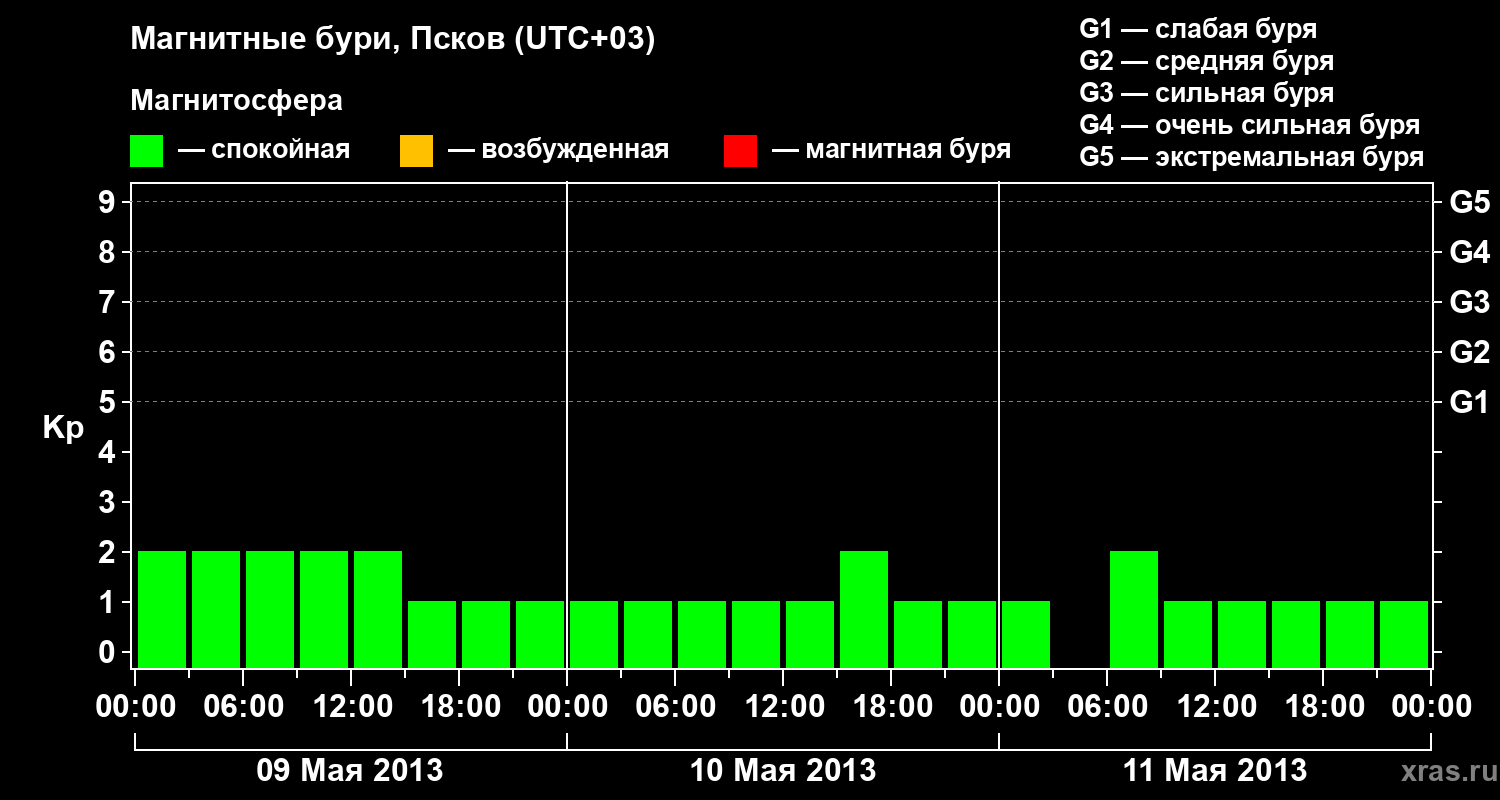
Task: Click 'G3 — сильная буря' legend line
Action: pyautogui.click(x=1206, y=93)
